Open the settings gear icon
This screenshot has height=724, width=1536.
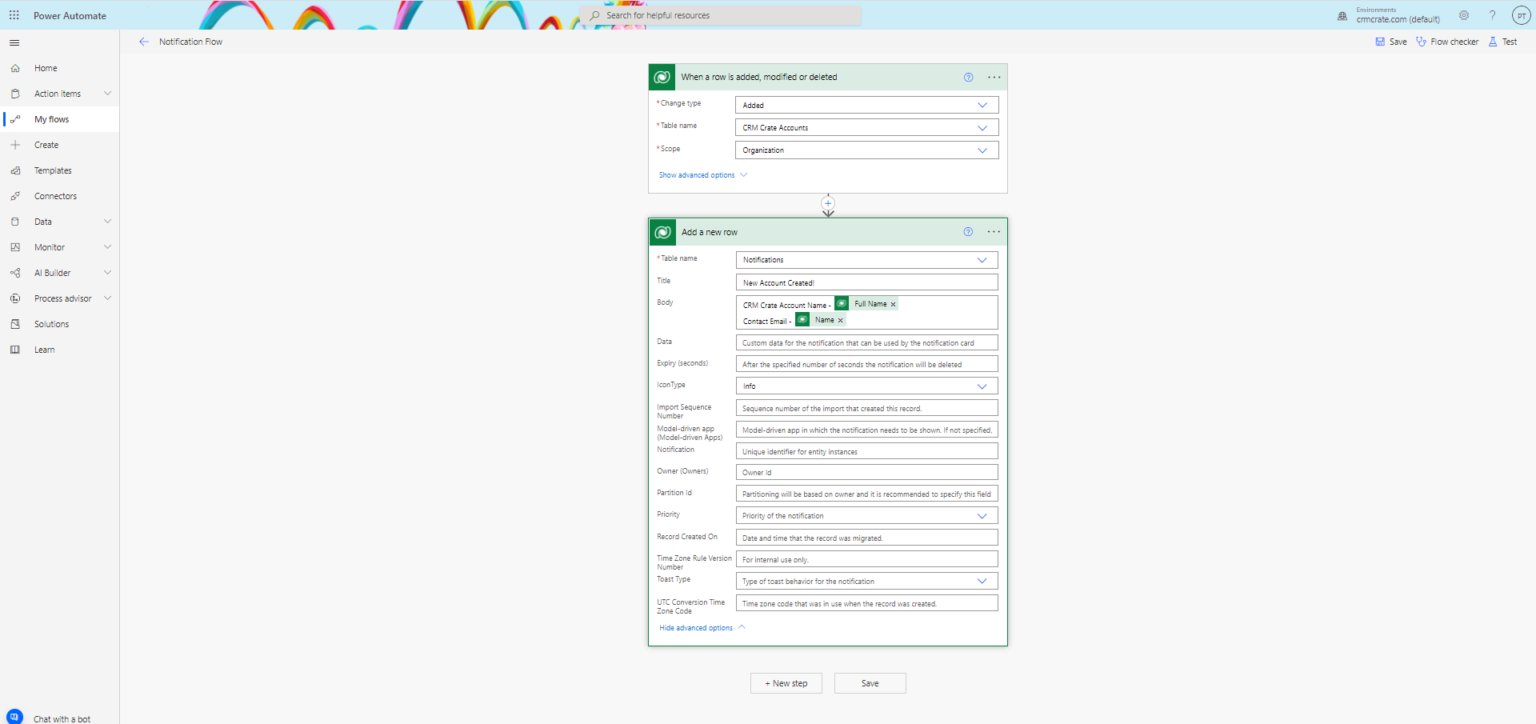[x=1463, y=15]
